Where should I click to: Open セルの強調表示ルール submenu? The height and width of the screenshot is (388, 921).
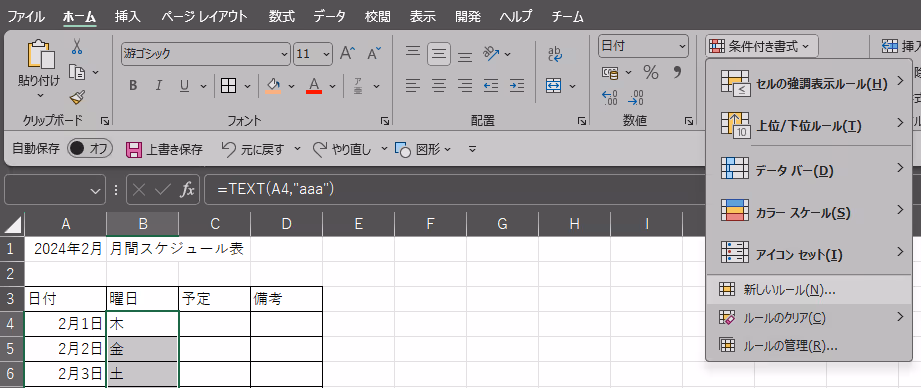pos(809,84)
